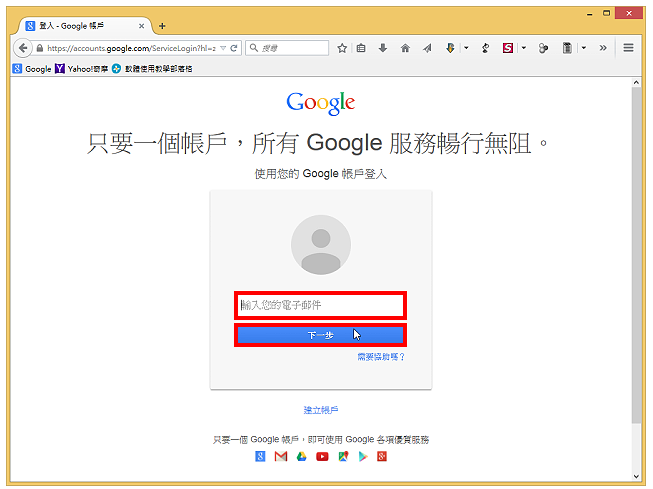Image resolution: width=653 pixels, height=489 pixels.
Task: Show bookmarks list icon next to star
Action: coord(361,48)
